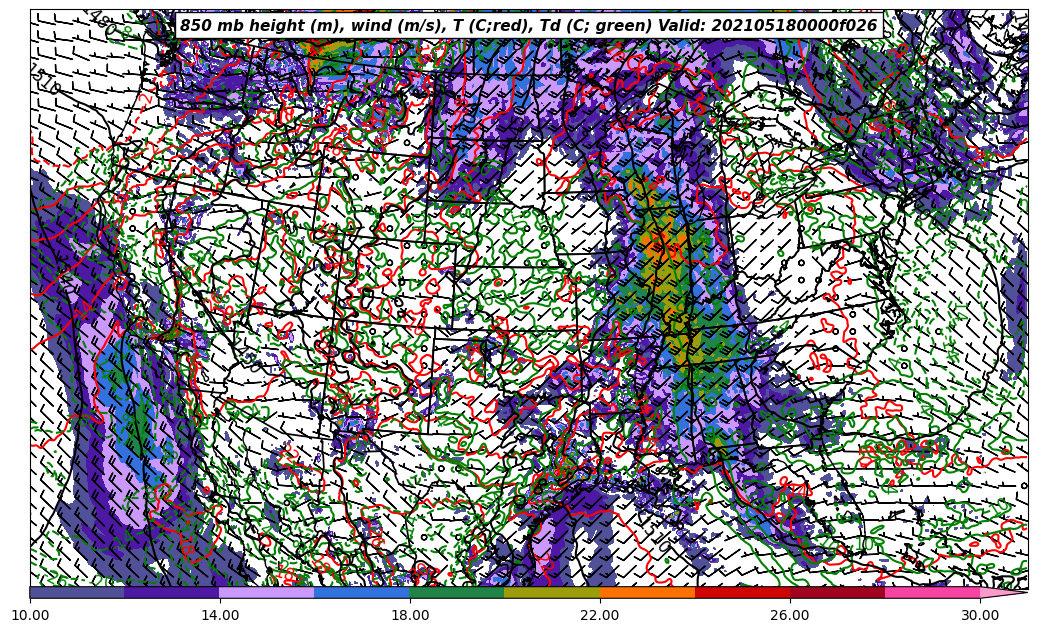This screenshot has width=1037, height=632.
Task: Click the 14.00 colorbar tick label
Action: click(x=220, y=616)
